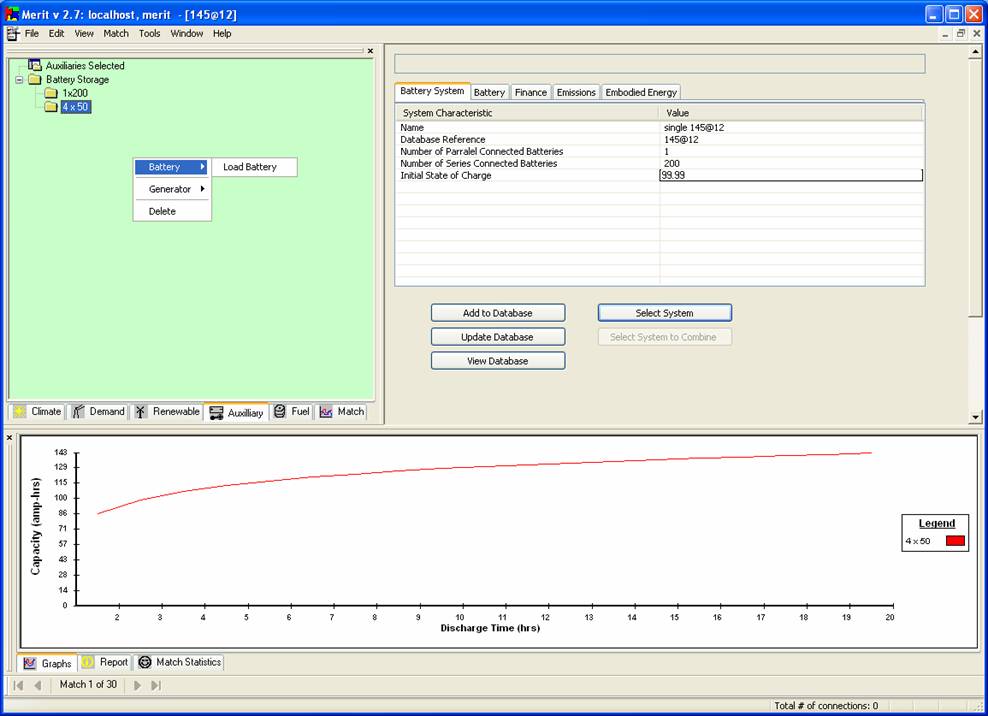Select the 1x200 folder icon

tap(51, 93)
